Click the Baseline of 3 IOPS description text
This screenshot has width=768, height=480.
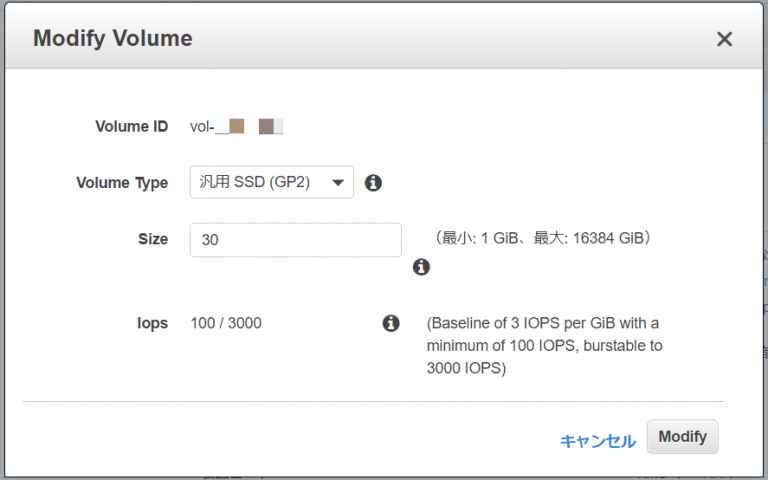click(x=544, y=345)
